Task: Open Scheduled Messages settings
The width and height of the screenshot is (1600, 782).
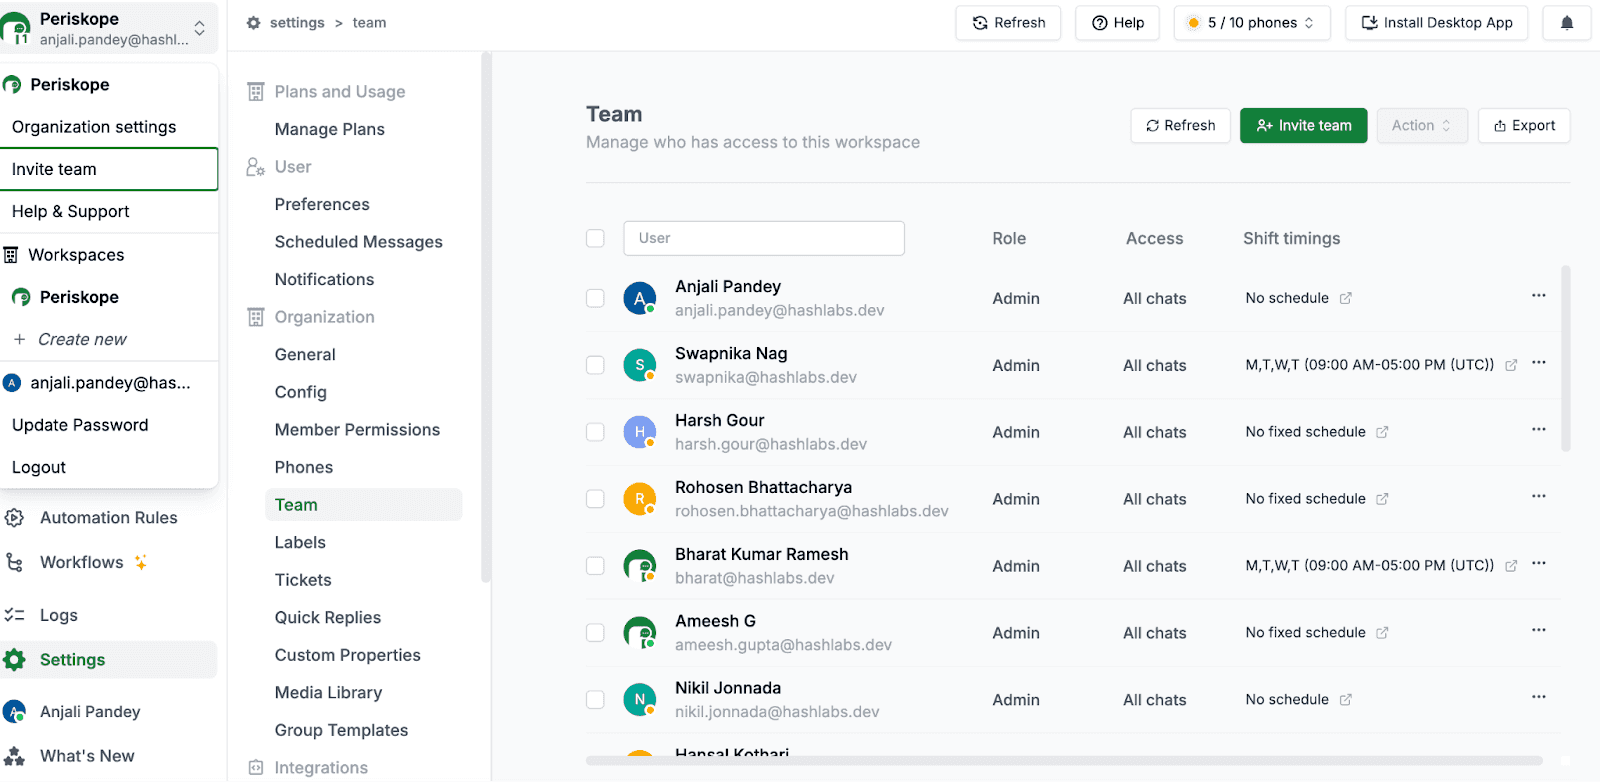Action: click(358, 242)
